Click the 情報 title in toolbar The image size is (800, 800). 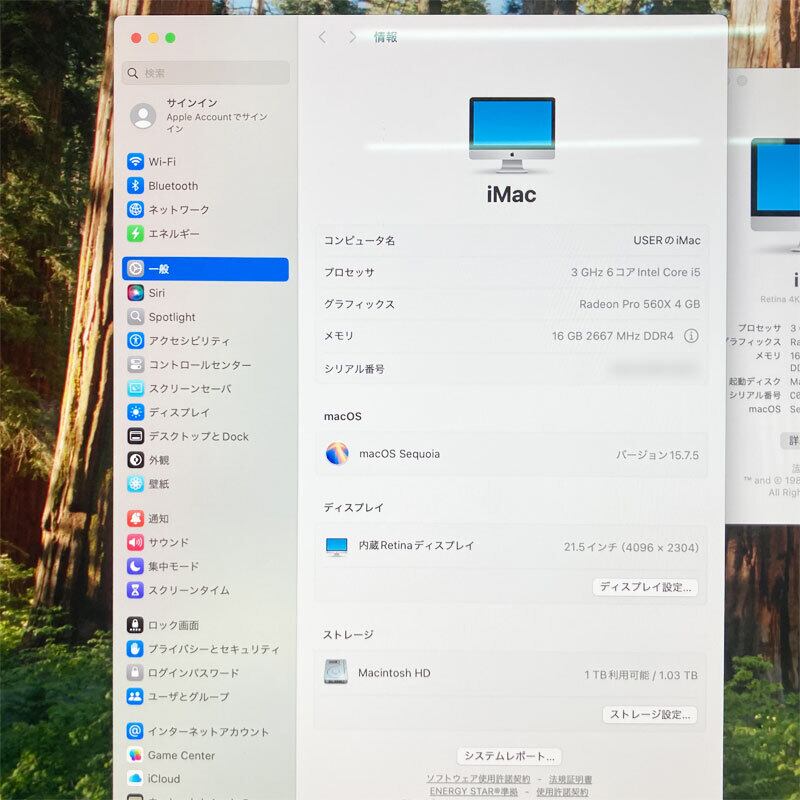pos(385,37)
